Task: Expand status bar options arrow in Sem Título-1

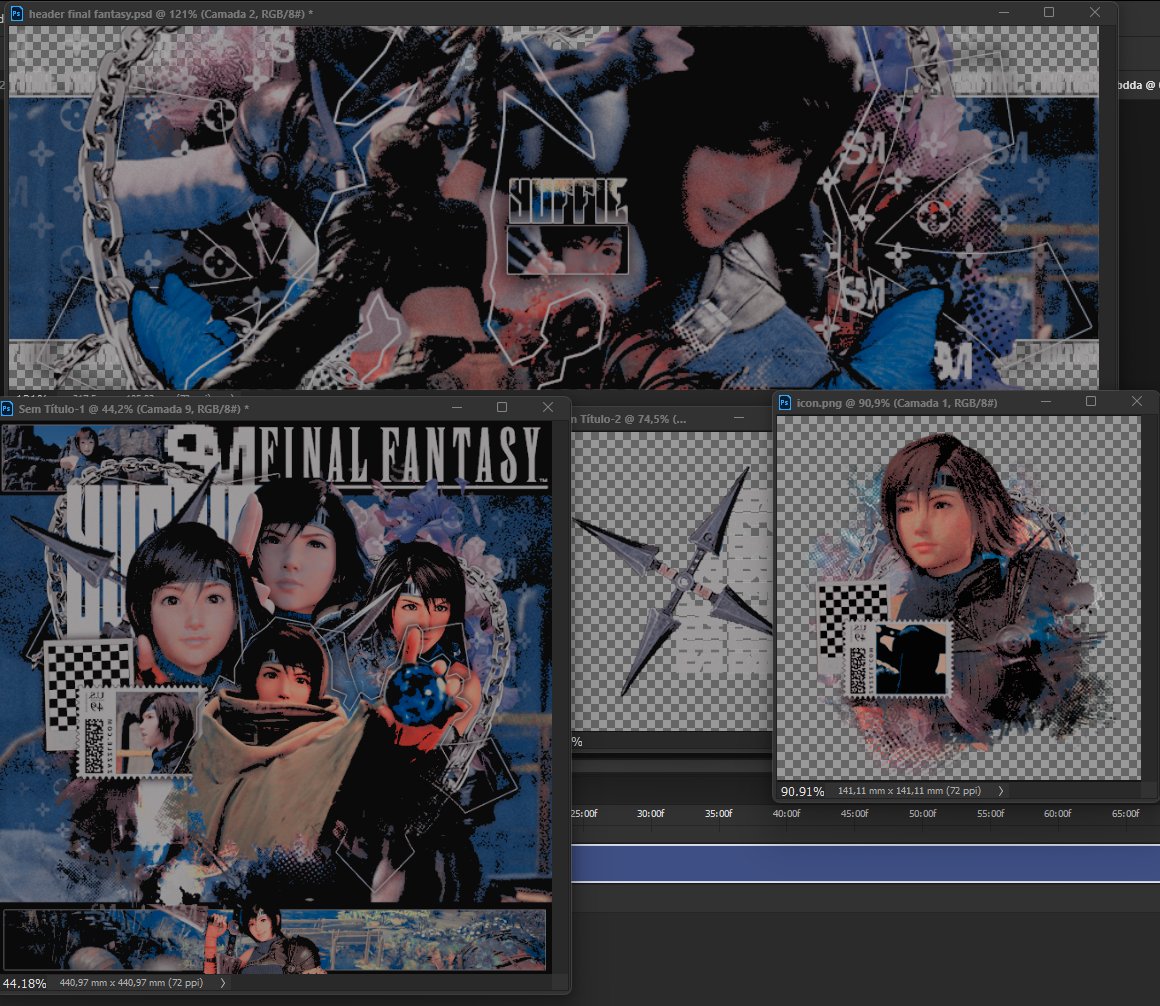Action: tap(223, 983)
